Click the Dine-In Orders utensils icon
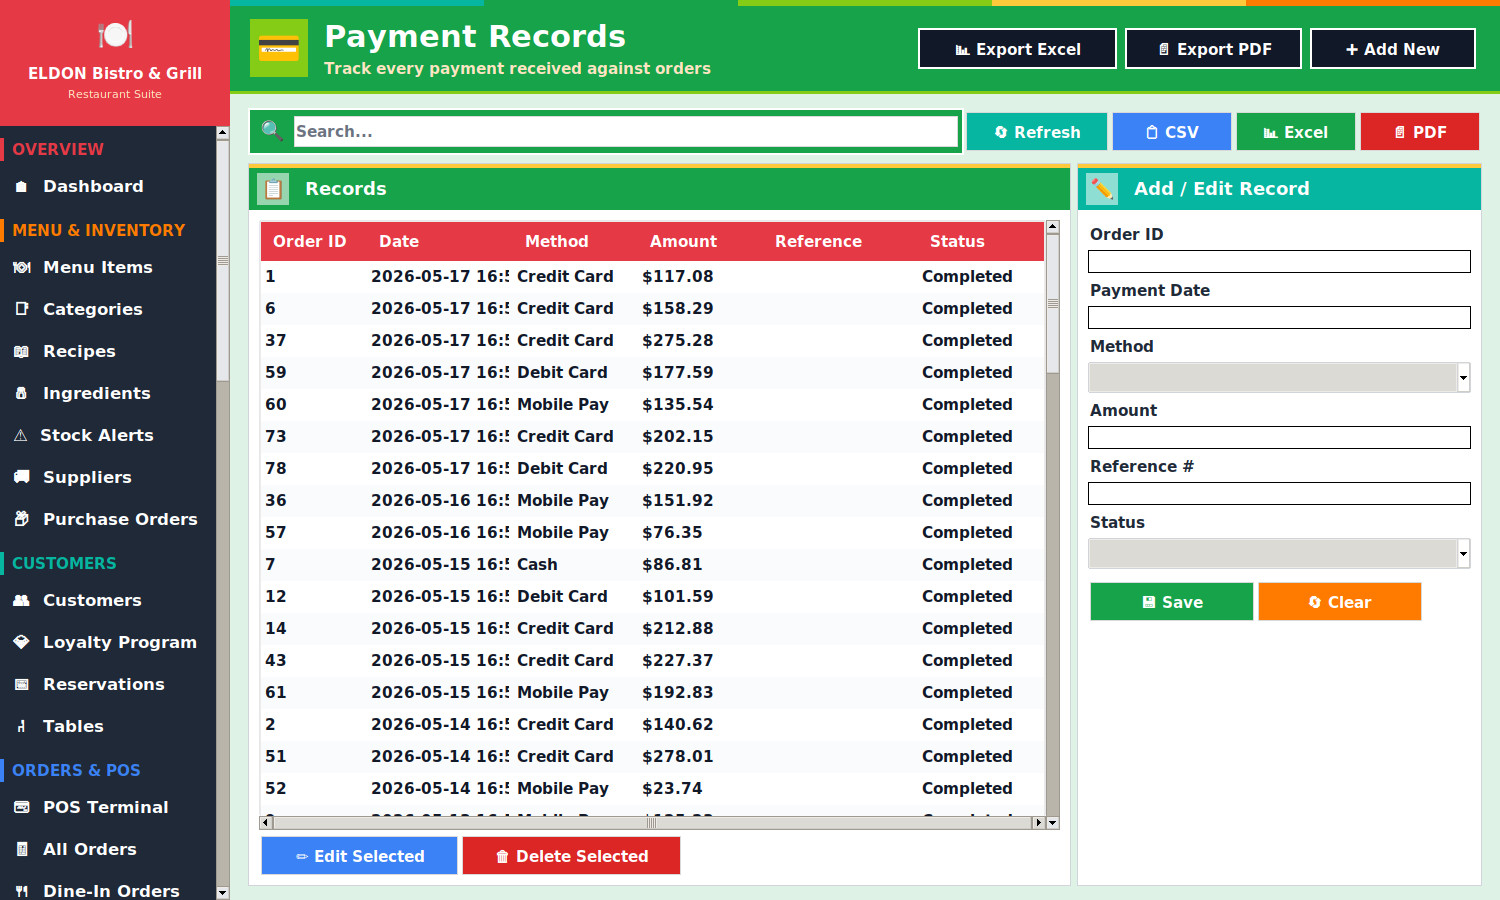 21,891
